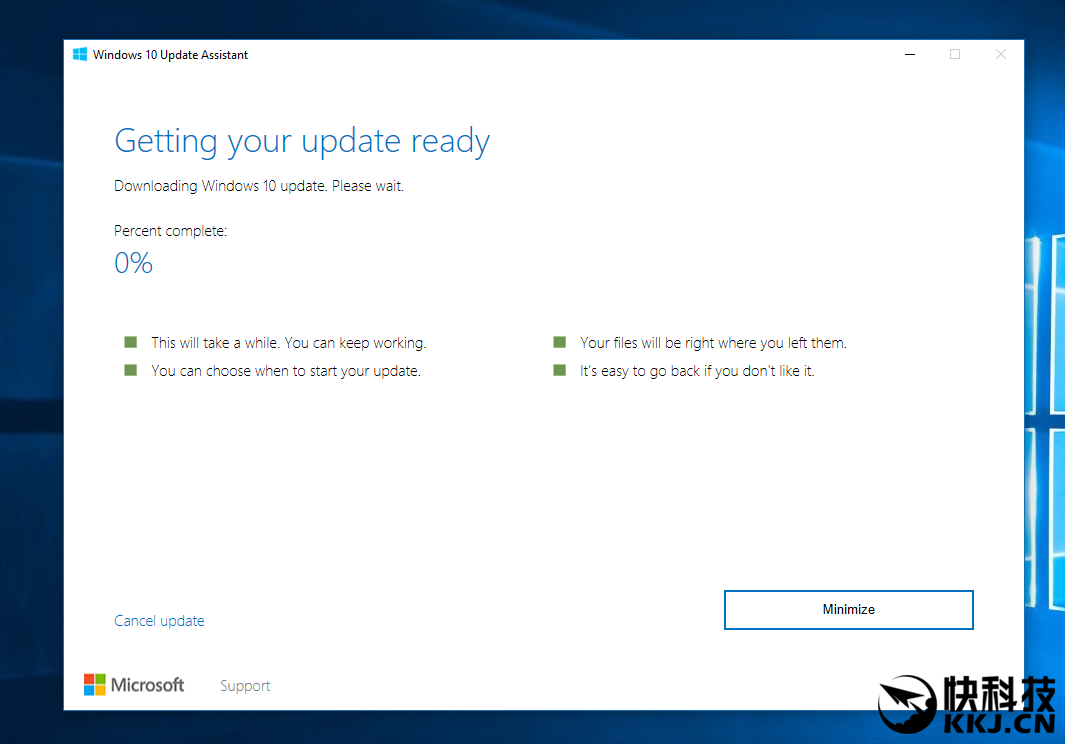The height and width of the screenshot is (744, 1065).
Task: Click the 'Windows 10 Update Assistant' window title
Action: tap(170, 55)
